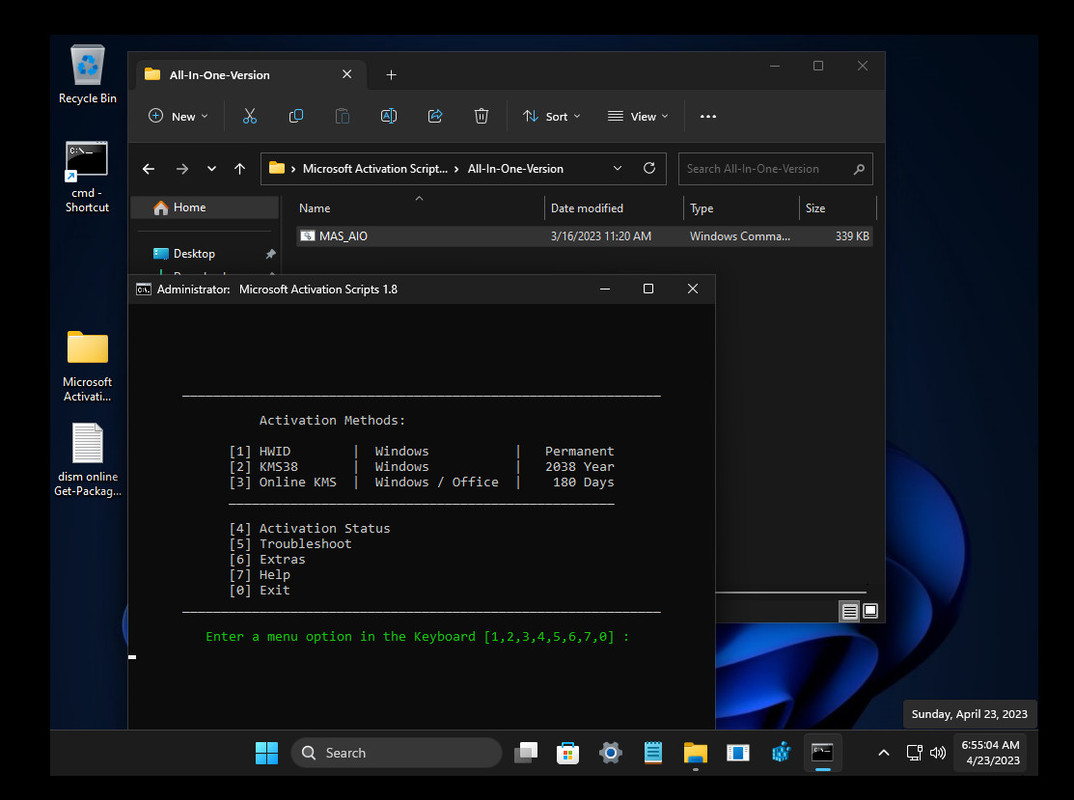Click the command prompt taskbar icon
Screen dimensions: 1074x800
pos(822,753)
